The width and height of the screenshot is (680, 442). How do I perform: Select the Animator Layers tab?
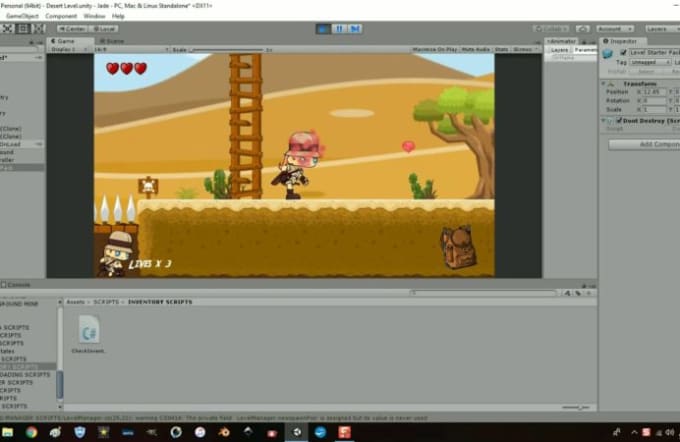pyautogui.click(x=559, y=50)
